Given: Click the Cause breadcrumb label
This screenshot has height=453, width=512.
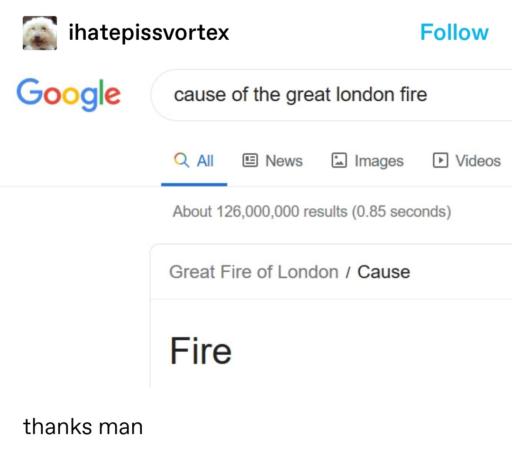Looking at the screenshot, I should (384, 272).
